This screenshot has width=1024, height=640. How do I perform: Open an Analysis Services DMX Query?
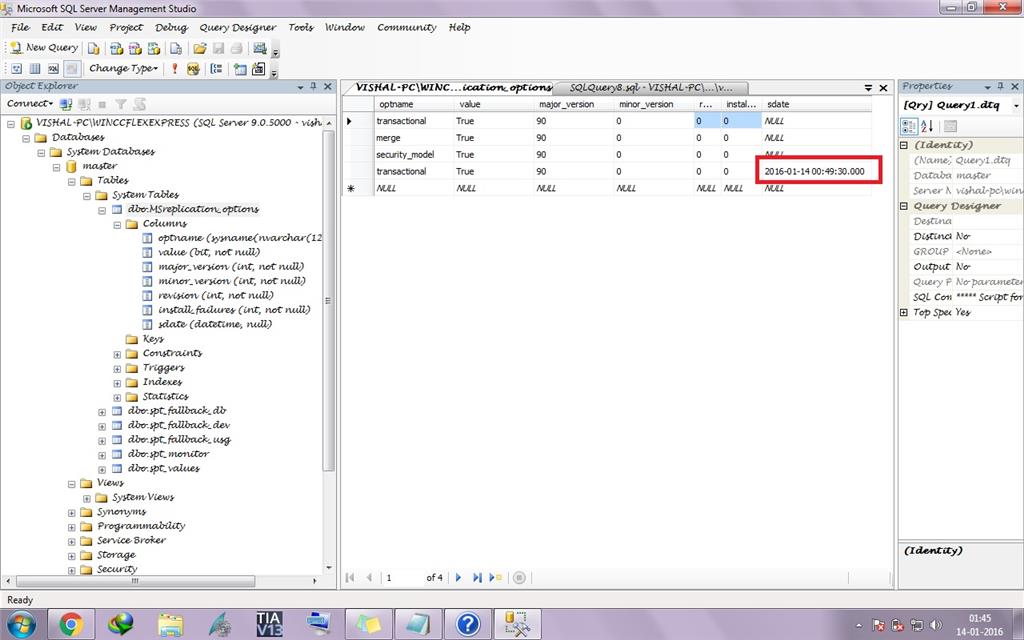coord(135,48)
